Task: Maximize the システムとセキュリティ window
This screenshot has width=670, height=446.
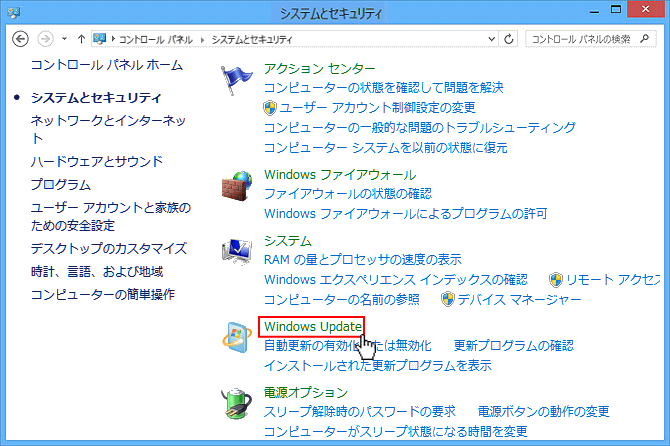Action: [x=616, y=10]
